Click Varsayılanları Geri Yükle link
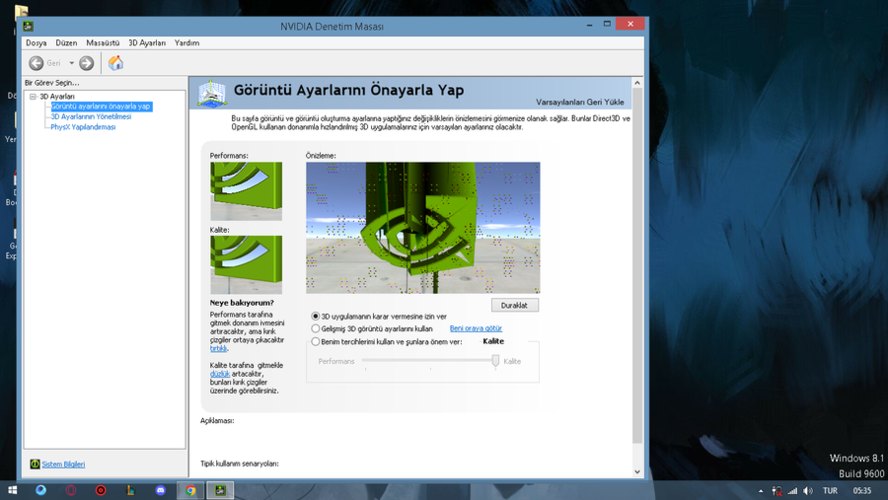 (580, 102)
